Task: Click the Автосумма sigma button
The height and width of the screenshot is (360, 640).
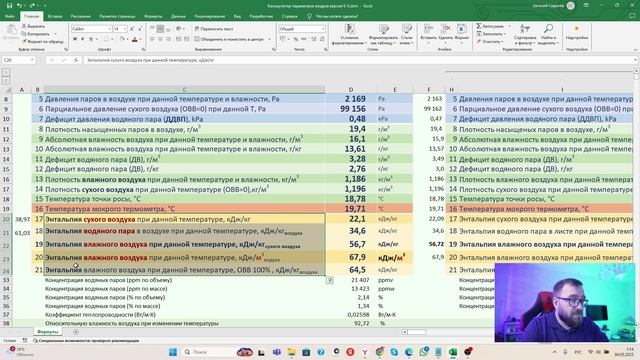Action: tap(490, 26)
